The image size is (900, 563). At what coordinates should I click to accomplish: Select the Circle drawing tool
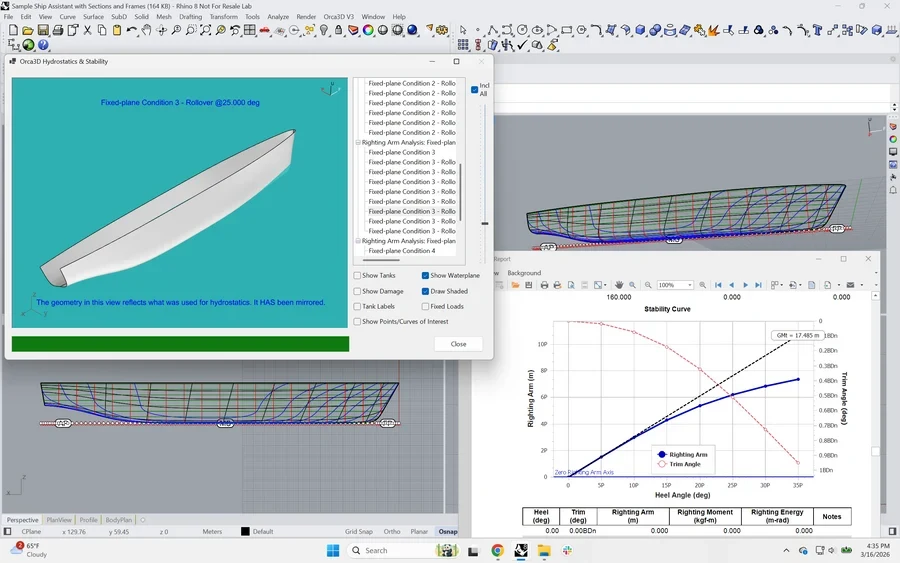click(522, 30)
